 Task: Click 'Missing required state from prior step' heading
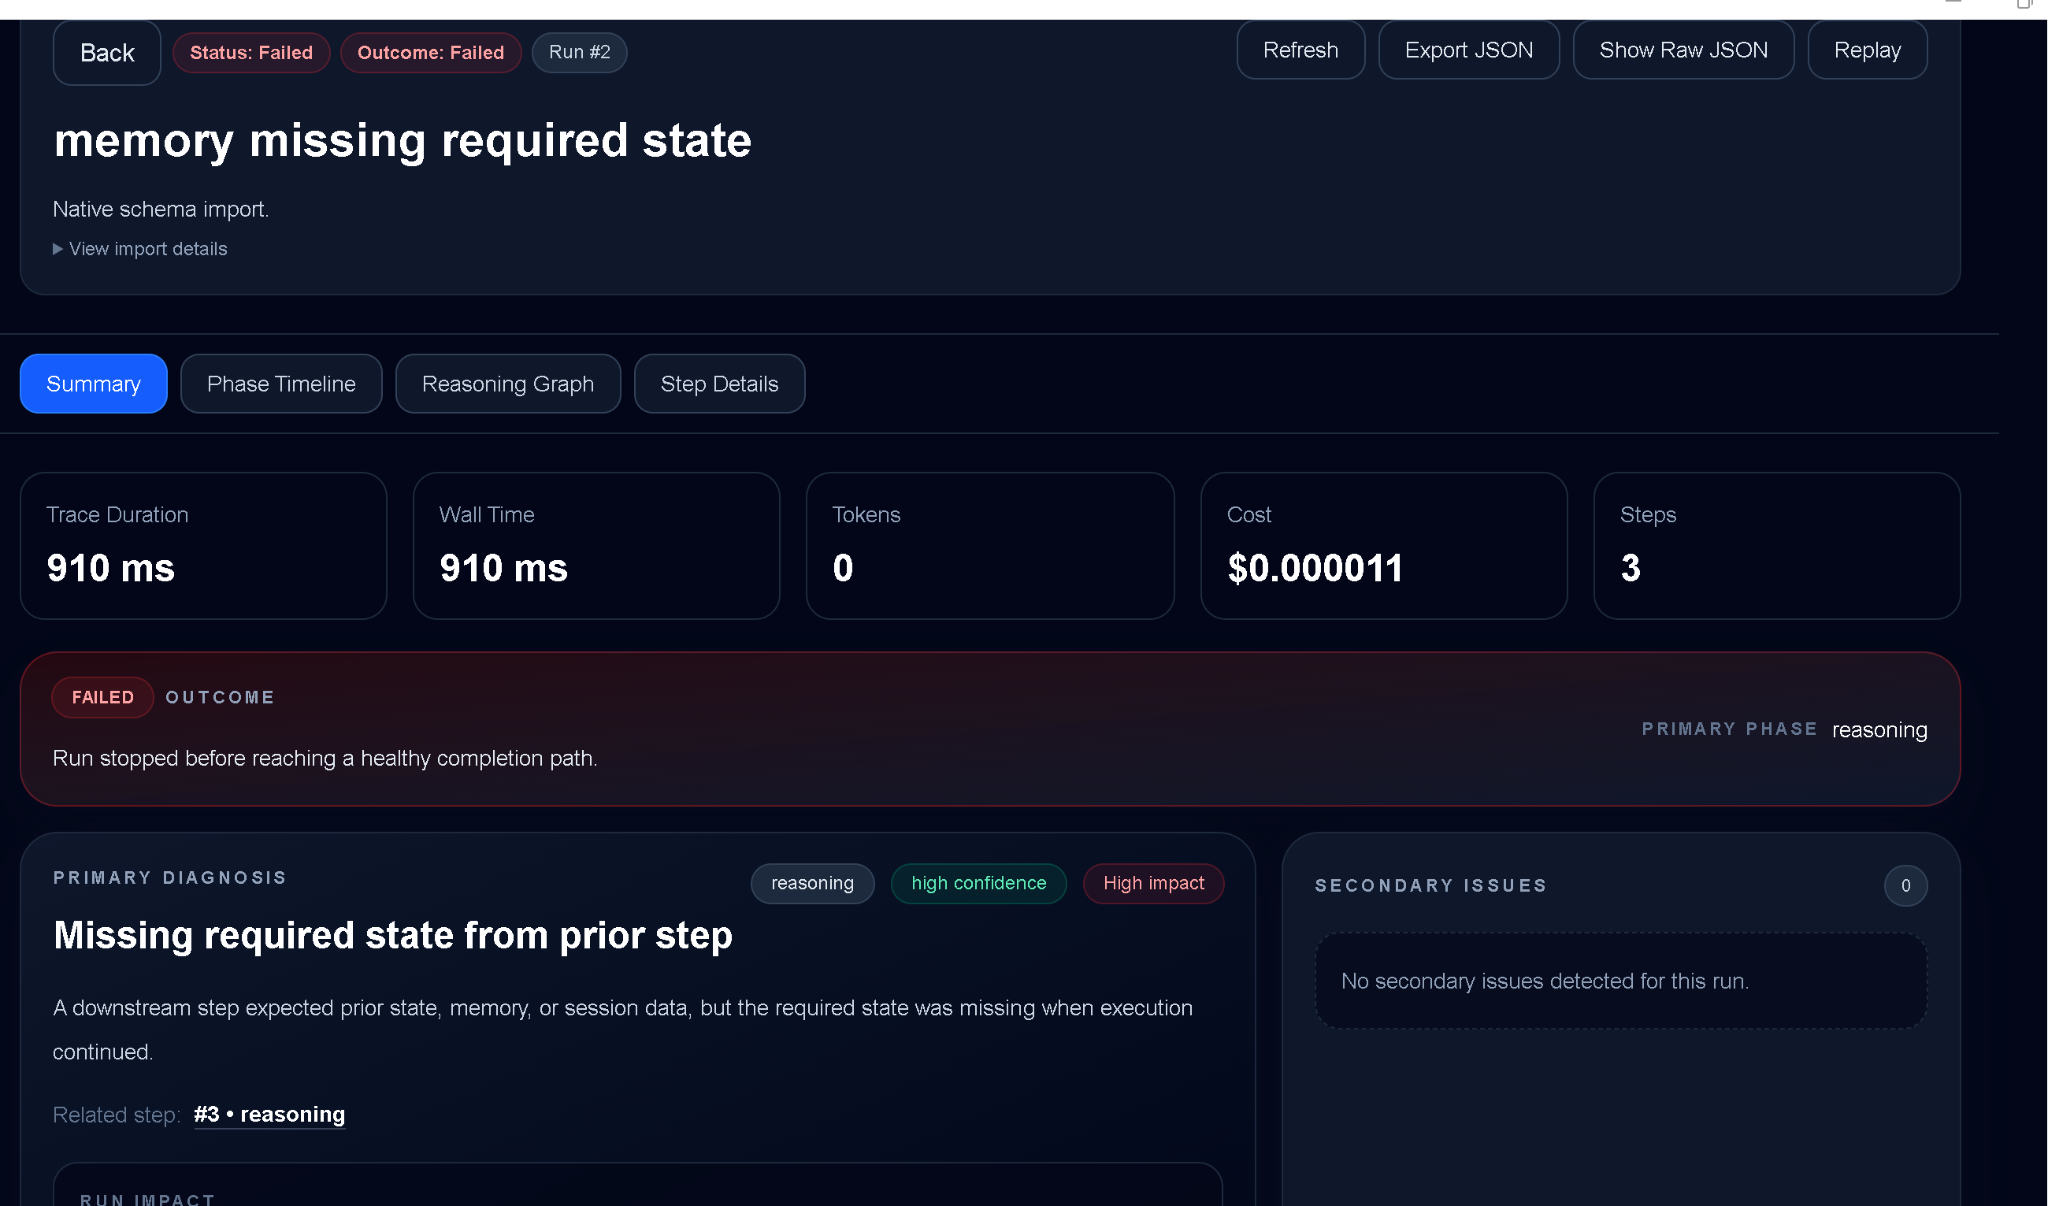point(393,935)
